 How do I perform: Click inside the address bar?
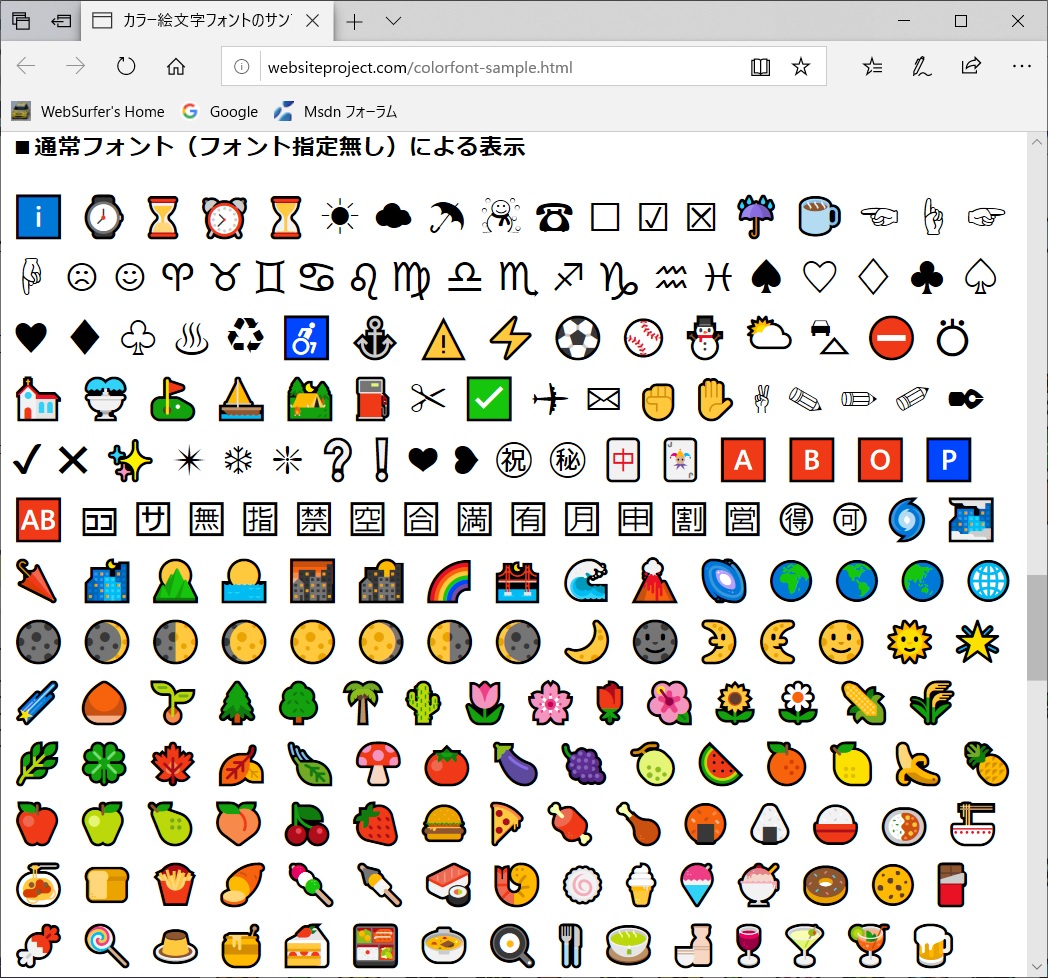coord(450,67)
